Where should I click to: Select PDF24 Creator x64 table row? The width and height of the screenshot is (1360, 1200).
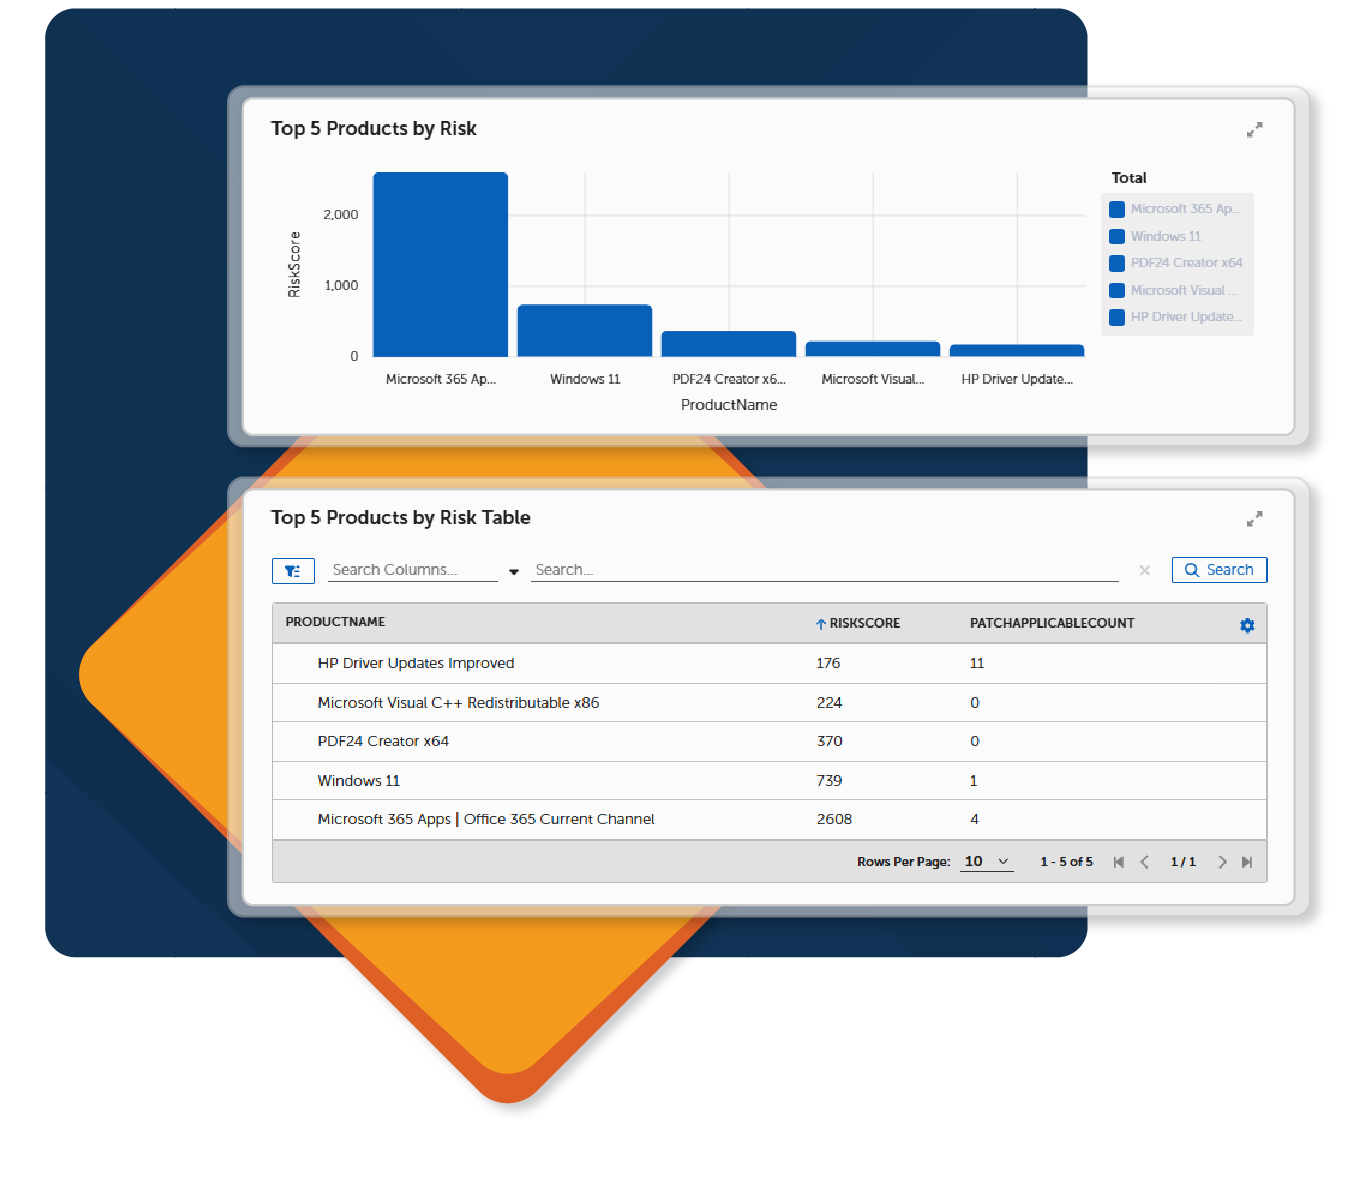tap(769, 741)
